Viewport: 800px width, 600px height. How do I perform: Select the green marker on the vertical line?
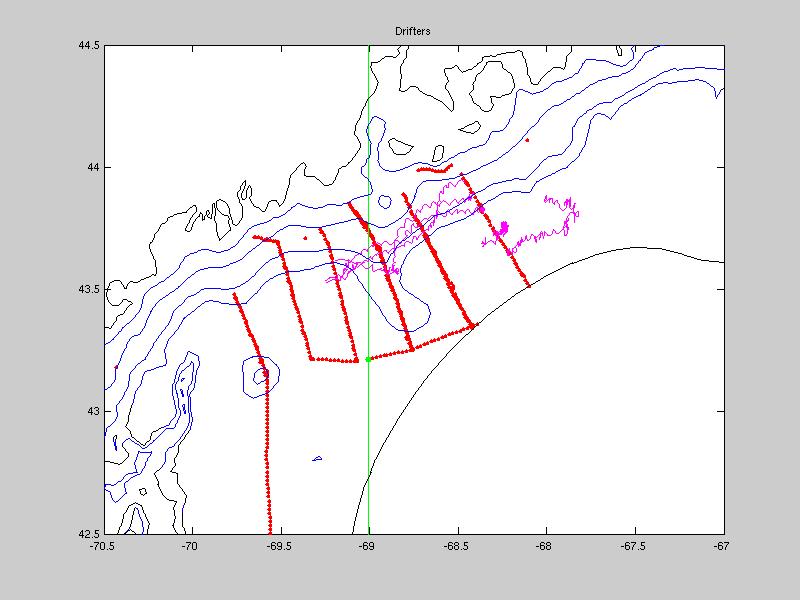click(368, 360)
